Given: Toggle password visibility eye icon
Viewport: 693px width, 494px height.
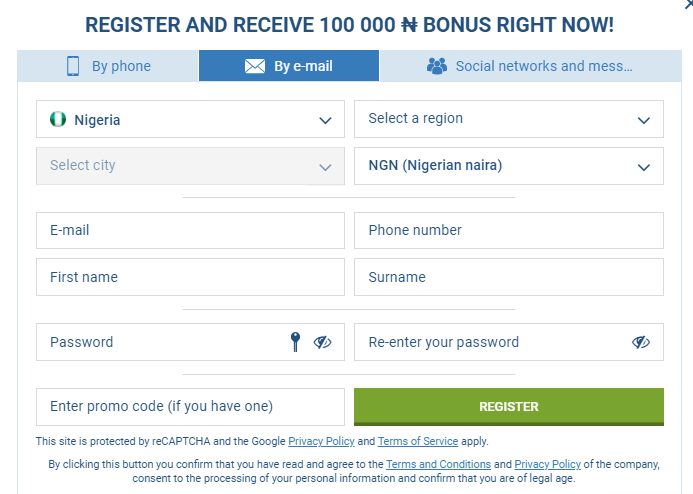Looking at the screenshot, I should 322,342.
